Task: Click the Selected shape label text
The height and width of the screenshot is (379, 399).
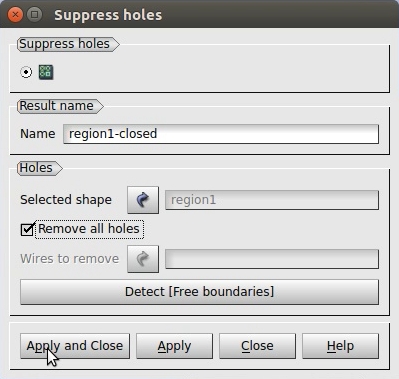Action: [x=66, y=200]
